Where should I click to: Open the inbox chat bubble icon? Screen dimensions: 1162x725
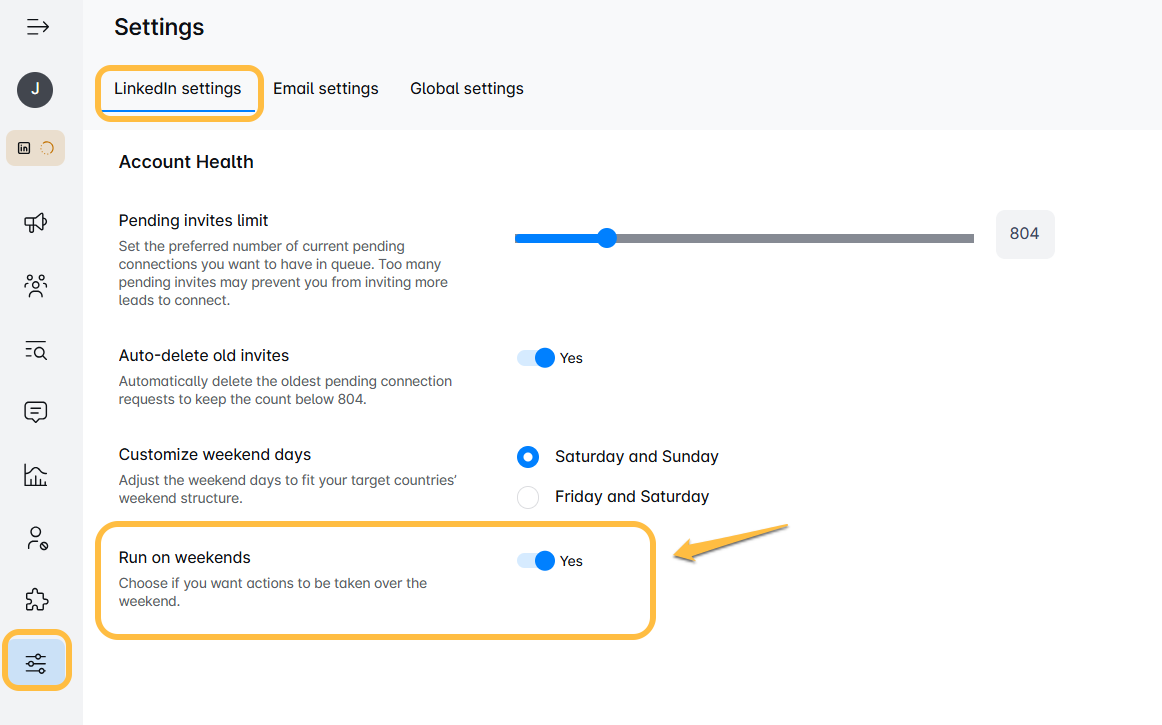(36, 412)
